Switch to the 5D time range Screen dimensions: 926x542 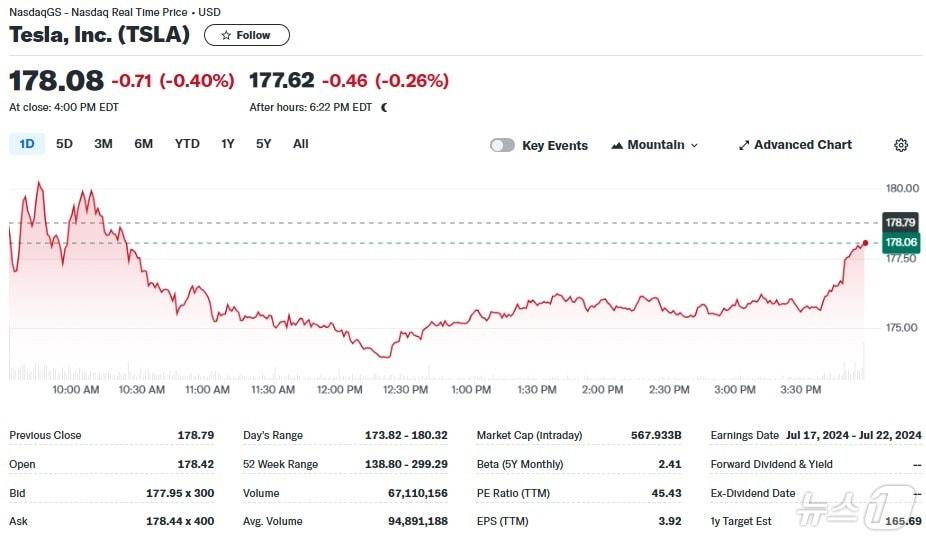[x=64, y=144]
